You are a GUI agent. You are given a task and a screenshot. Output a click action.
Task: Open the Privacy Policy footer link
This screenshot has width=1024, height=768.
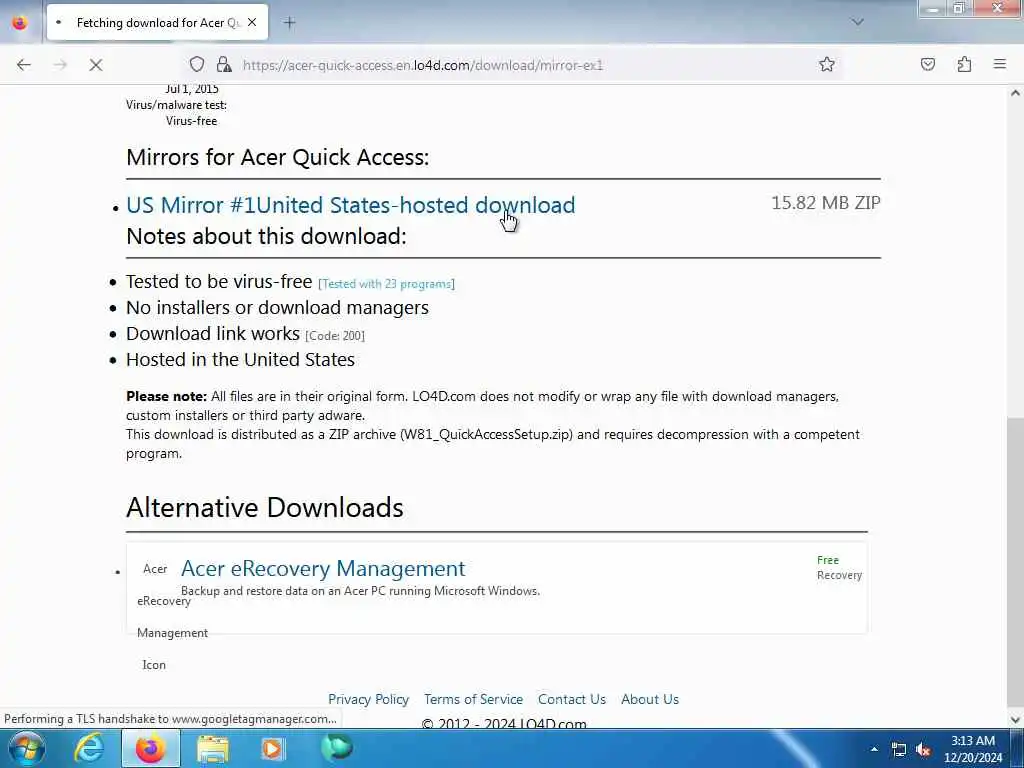point(368,699)
